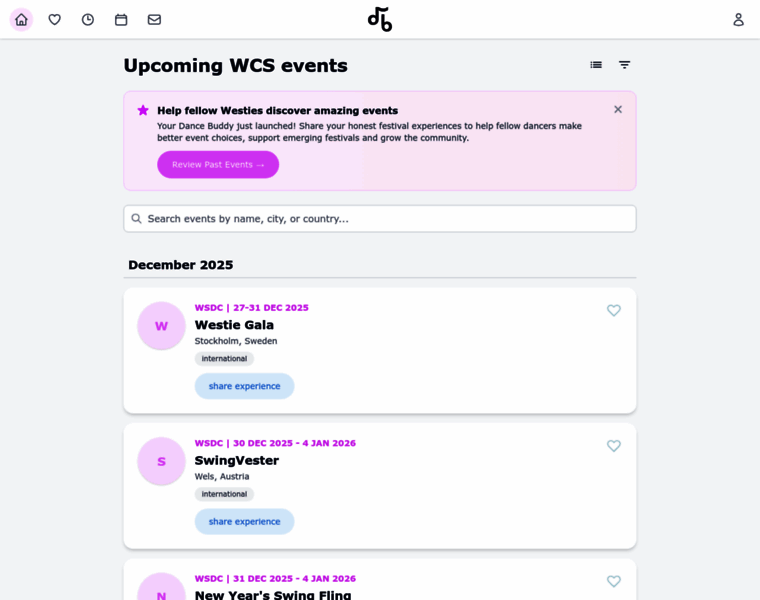The height and width of the screenshot is (600, 760).
Task: Open favorites heart icon in top navigation
Action: 55,20
